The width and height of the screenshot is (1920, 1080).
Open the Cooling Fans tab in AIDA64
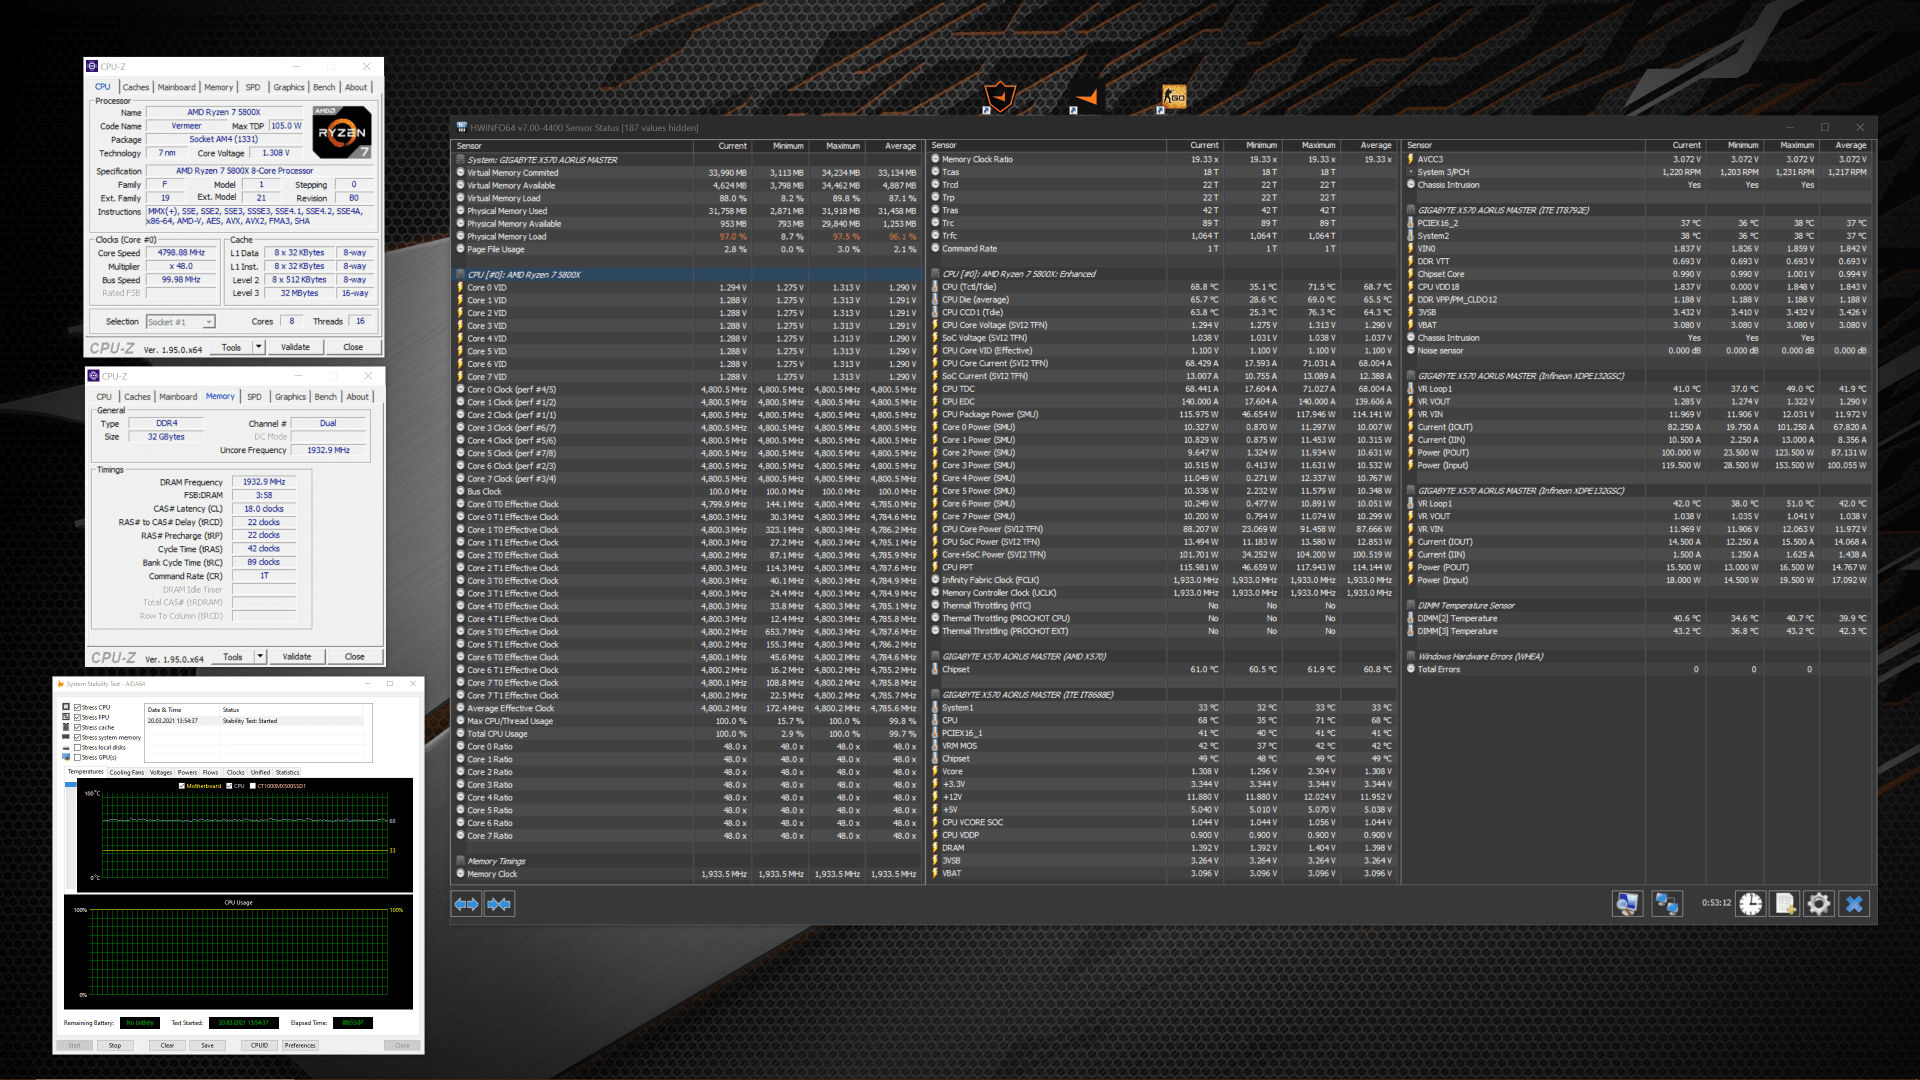point(127,772)
